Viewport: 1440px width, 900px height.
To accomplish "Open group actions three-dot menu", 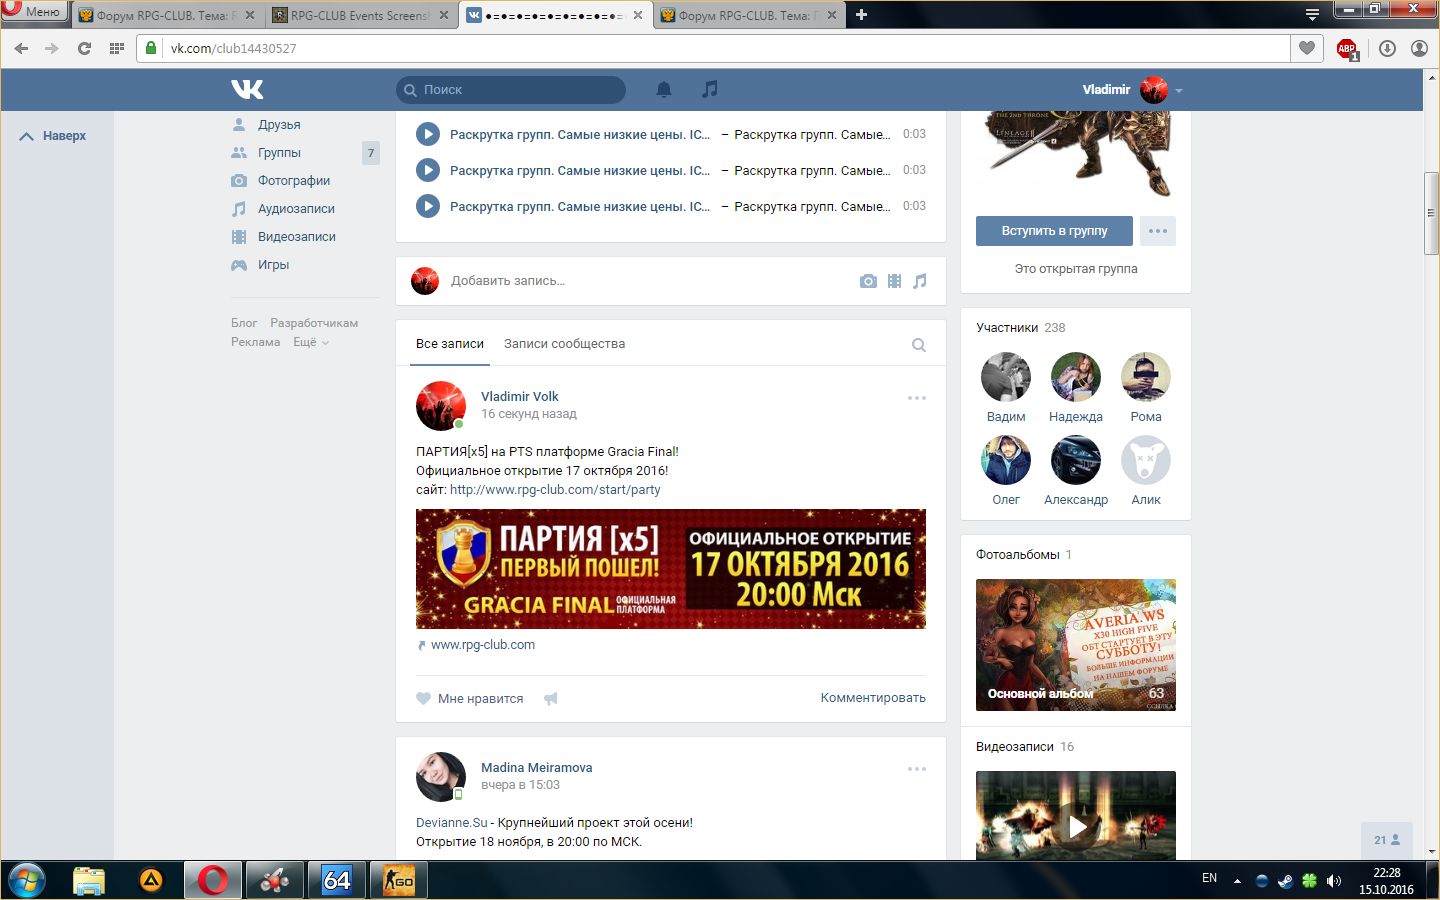I will [1157, 231].
